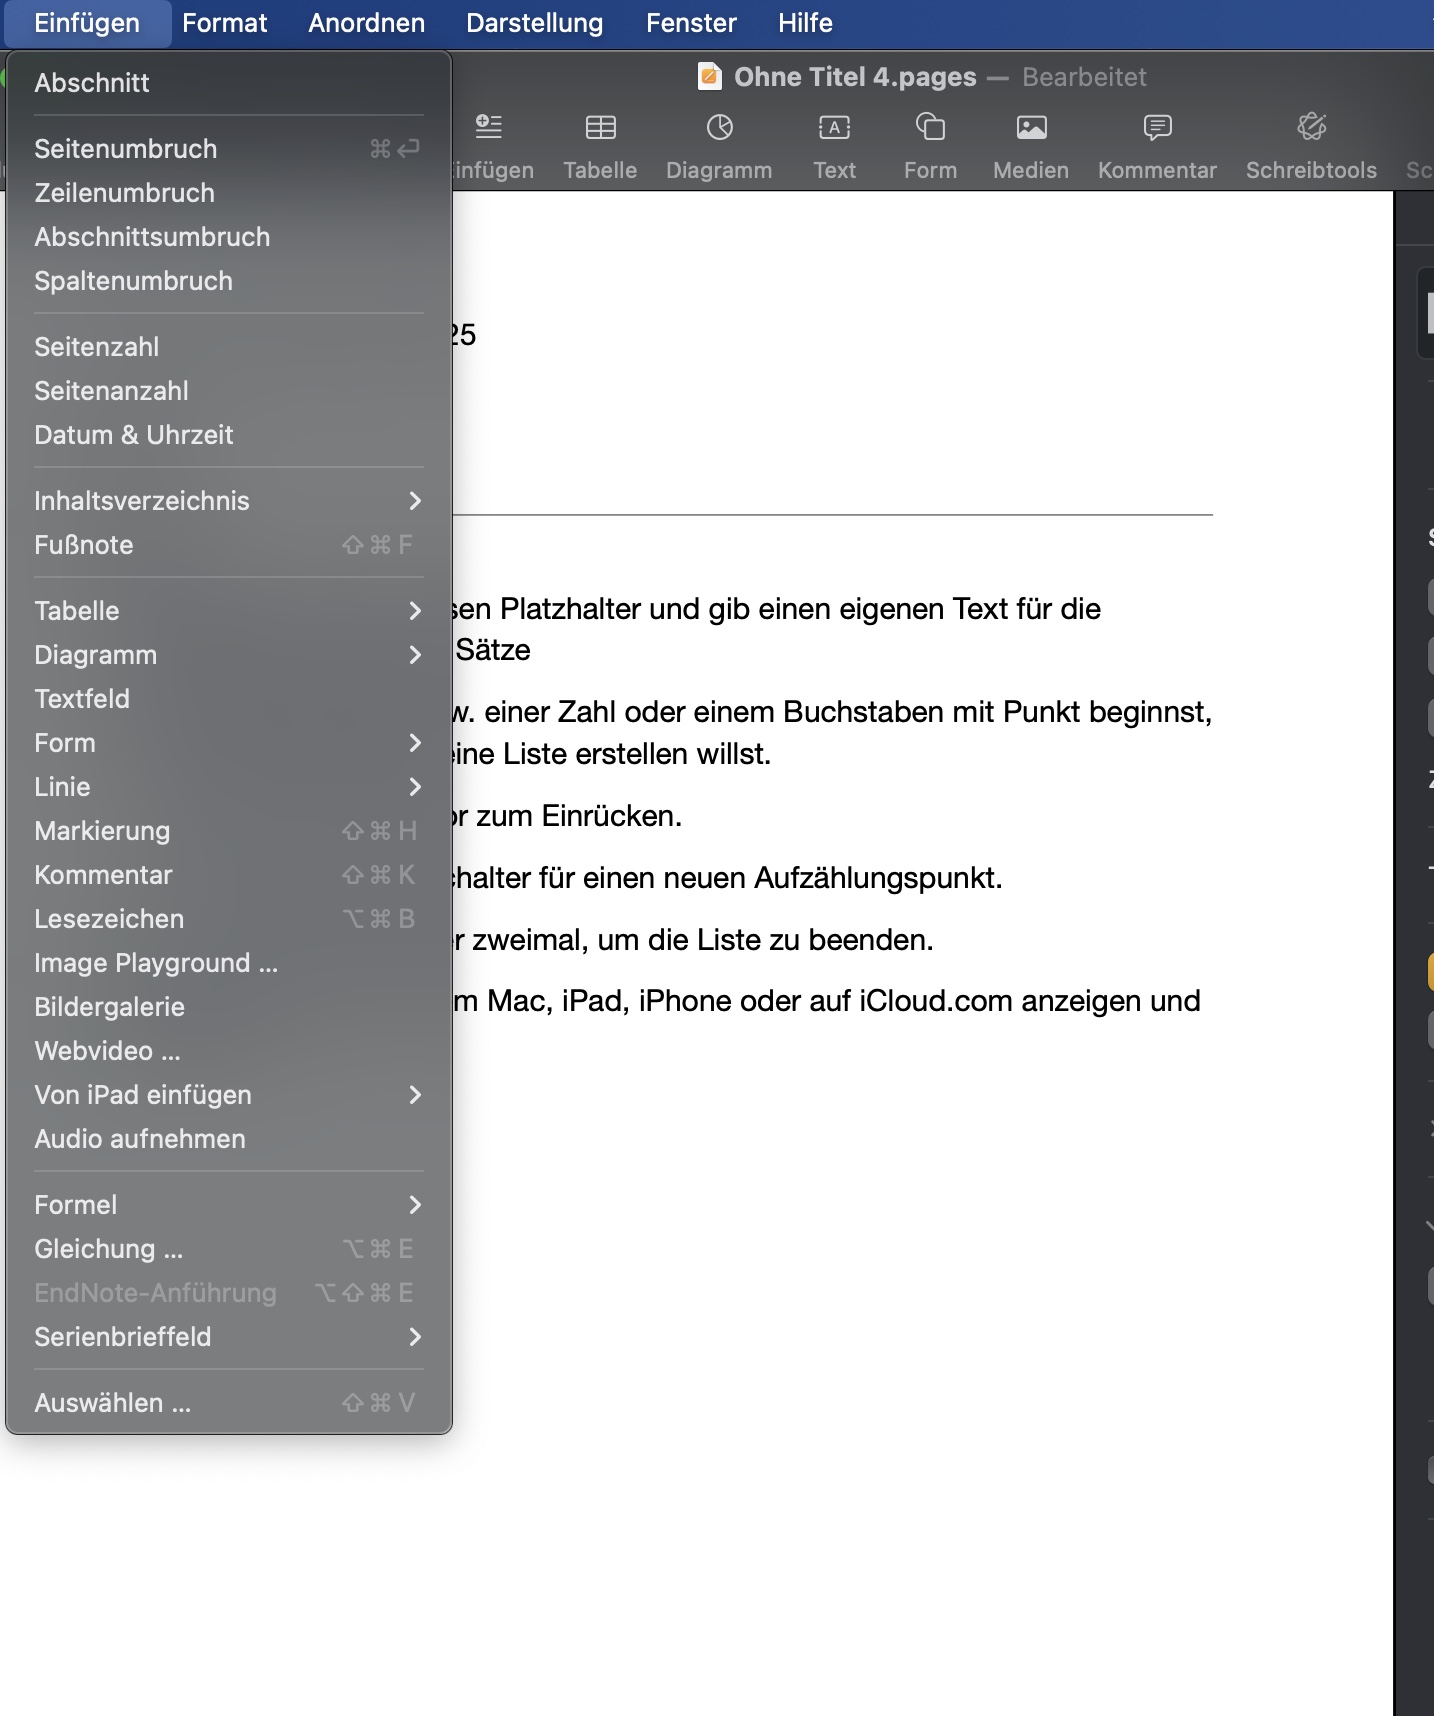1434x1716 pixels.
Task: Select Audio aufnehmen
Action: coord(229,1139)
